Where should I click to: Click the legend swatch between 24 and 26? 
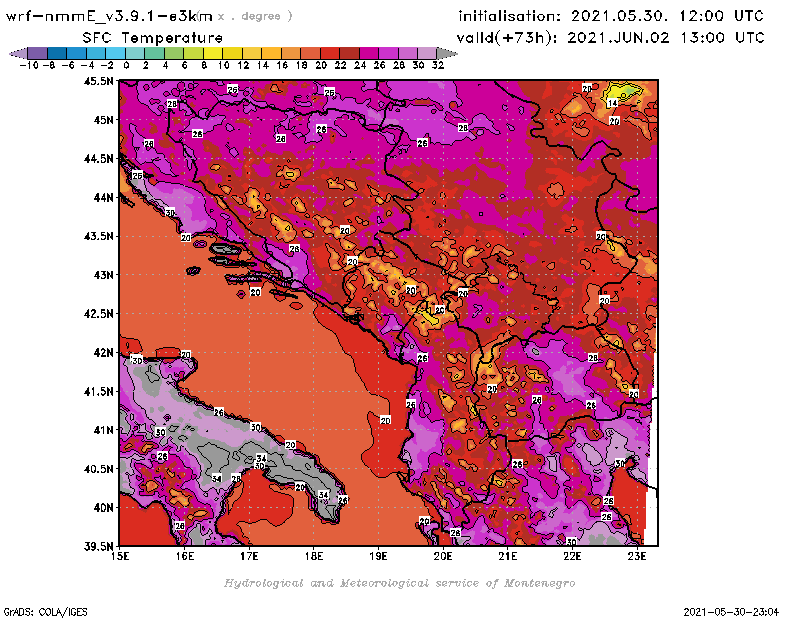point(369,53)
